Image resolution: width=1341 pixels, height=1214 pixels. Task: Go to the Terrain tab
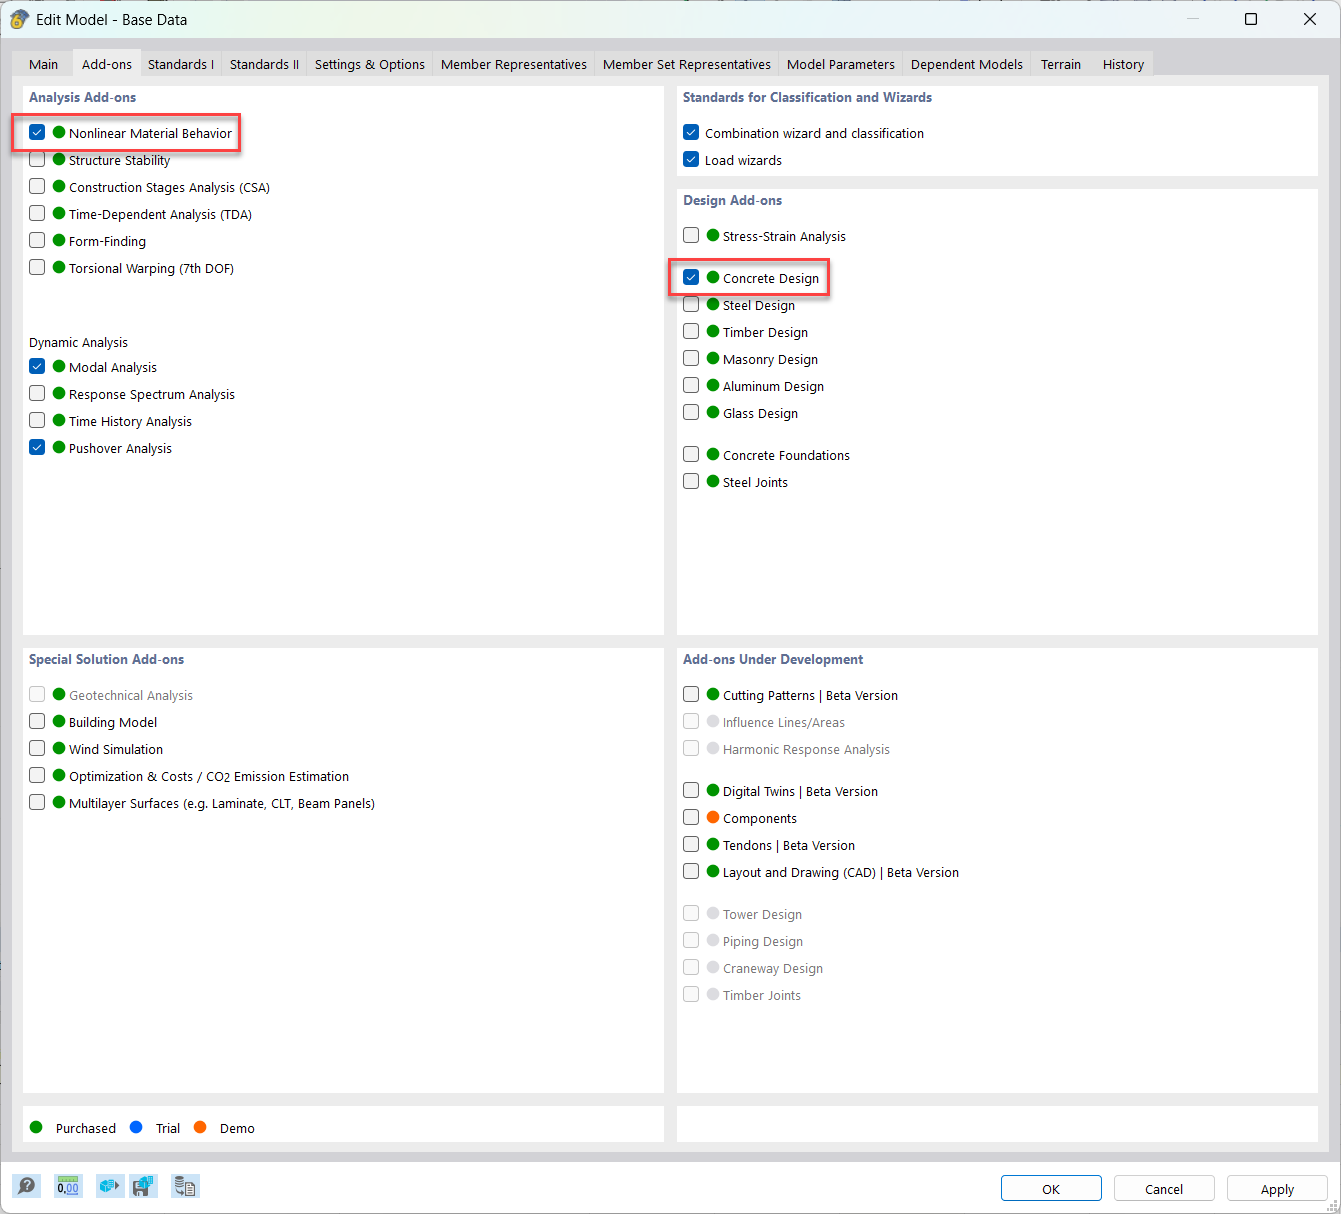(x=1060, y=64)
